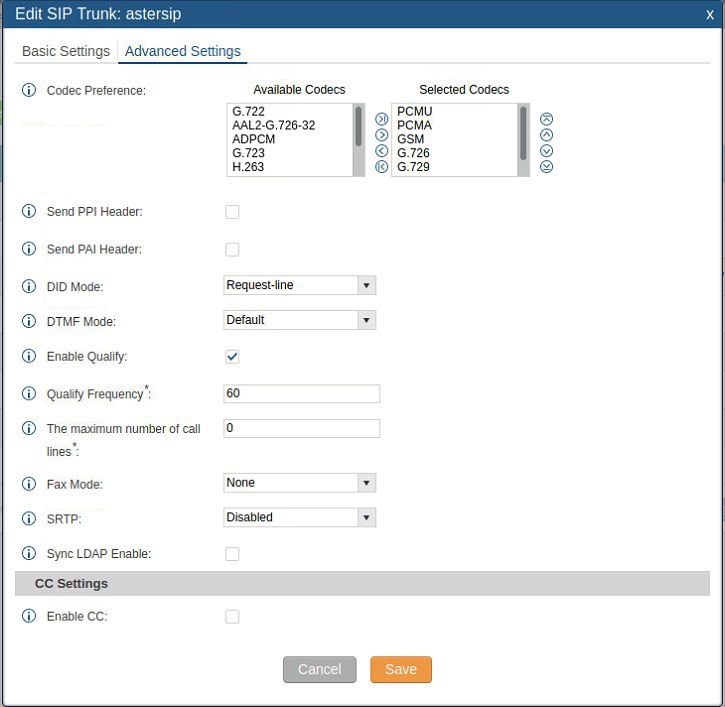725x707 pixels.
Task: Move chosen codec left to Available Codecs
Action: click(x=381, y=151)
